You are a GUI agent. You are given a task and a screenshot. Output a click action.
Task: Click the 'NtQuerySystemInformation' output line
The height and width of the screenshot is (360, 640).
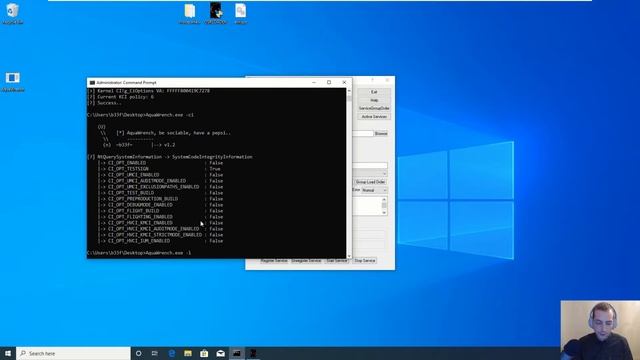click(x=170, y=157)
